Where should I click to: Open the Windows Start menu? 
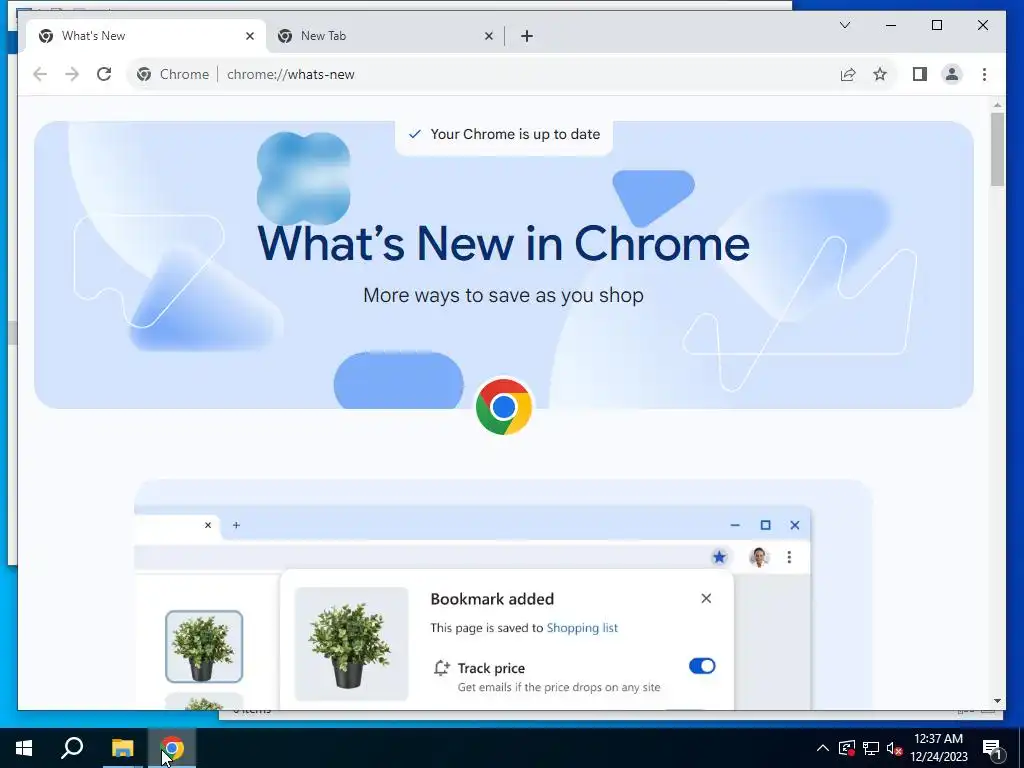(24, 748)
